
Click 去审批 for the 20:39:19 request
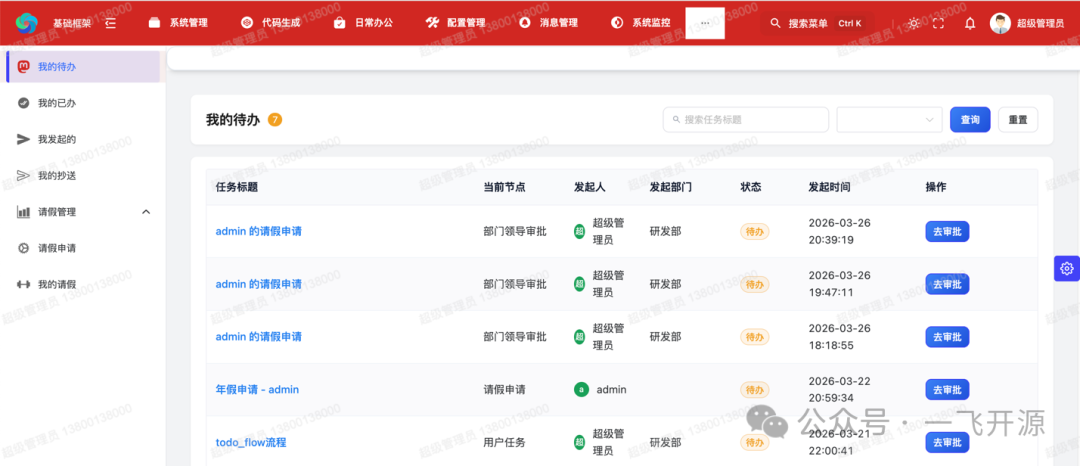pos(947,232)
